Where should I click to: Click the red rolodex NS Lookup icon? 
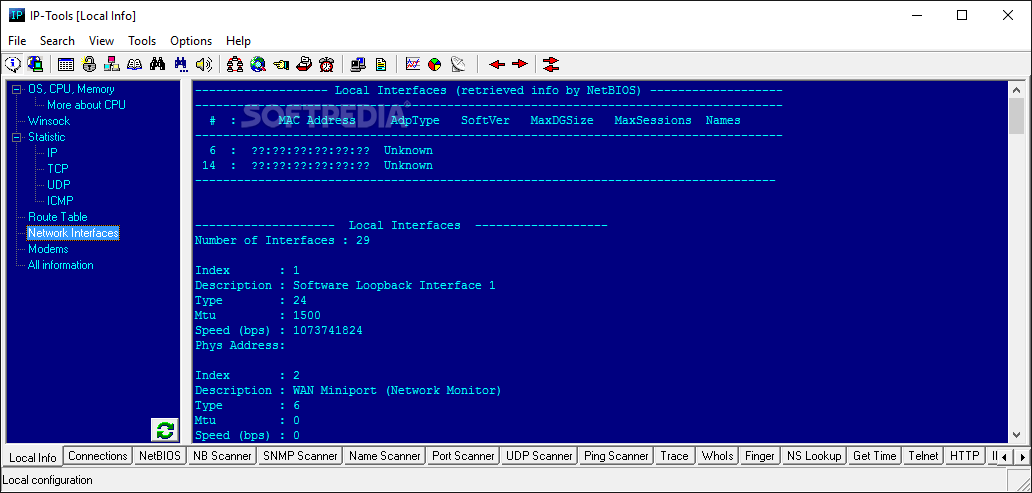pos(303,64)
